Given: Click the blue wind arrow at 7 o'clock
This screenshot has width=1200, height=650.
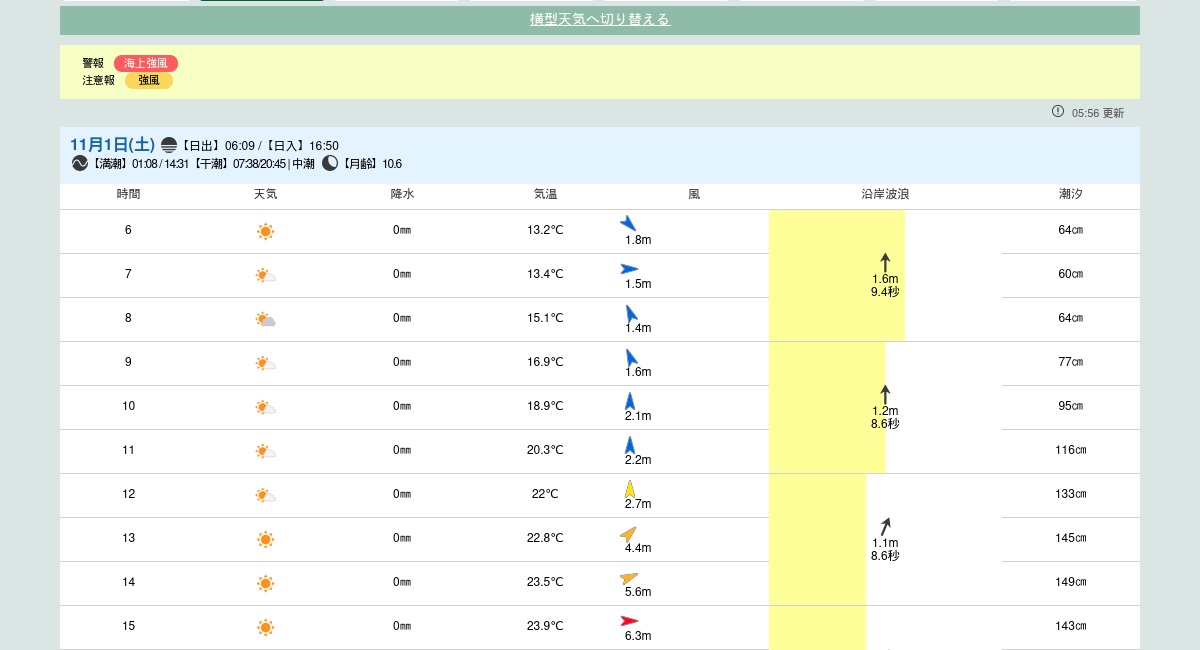Looking at the screenshot, I should 629,269.
